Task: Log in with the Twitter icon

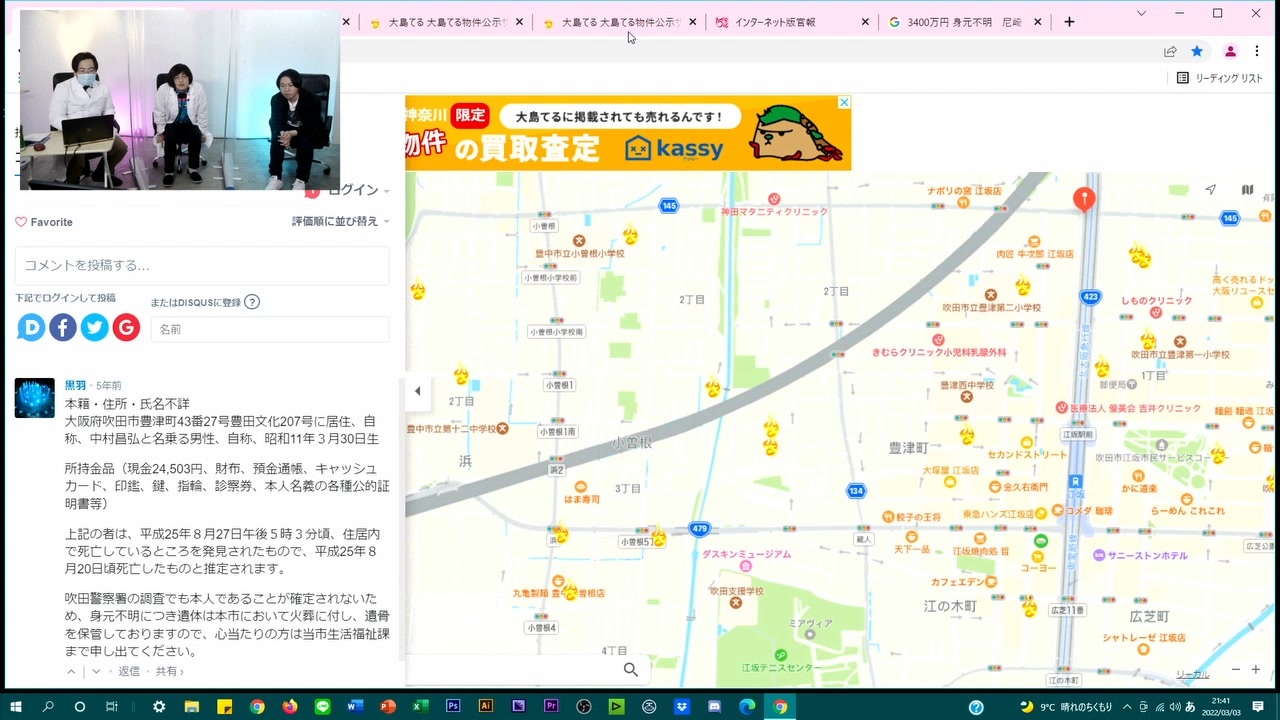Action: coord(94,327)
